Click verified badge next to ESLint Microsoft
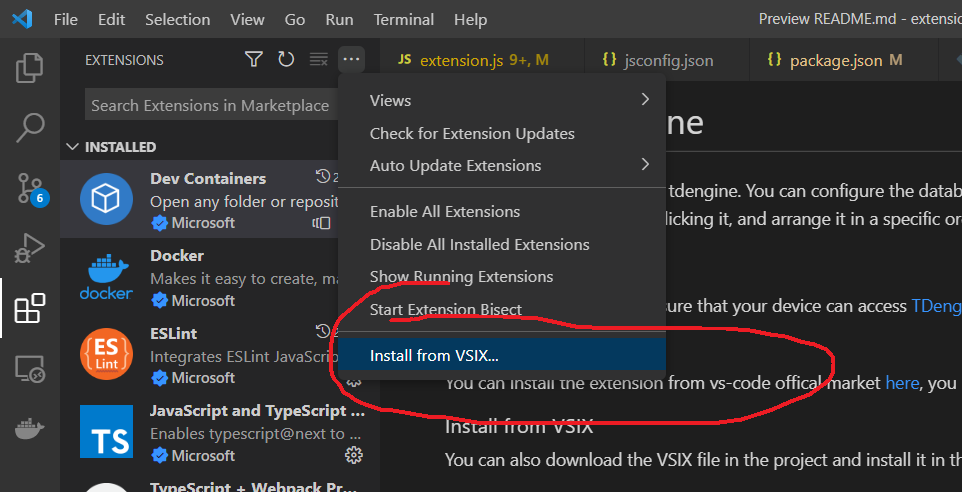Image resolution: width=962 pixels, height=492 pixels. point(159,378)
